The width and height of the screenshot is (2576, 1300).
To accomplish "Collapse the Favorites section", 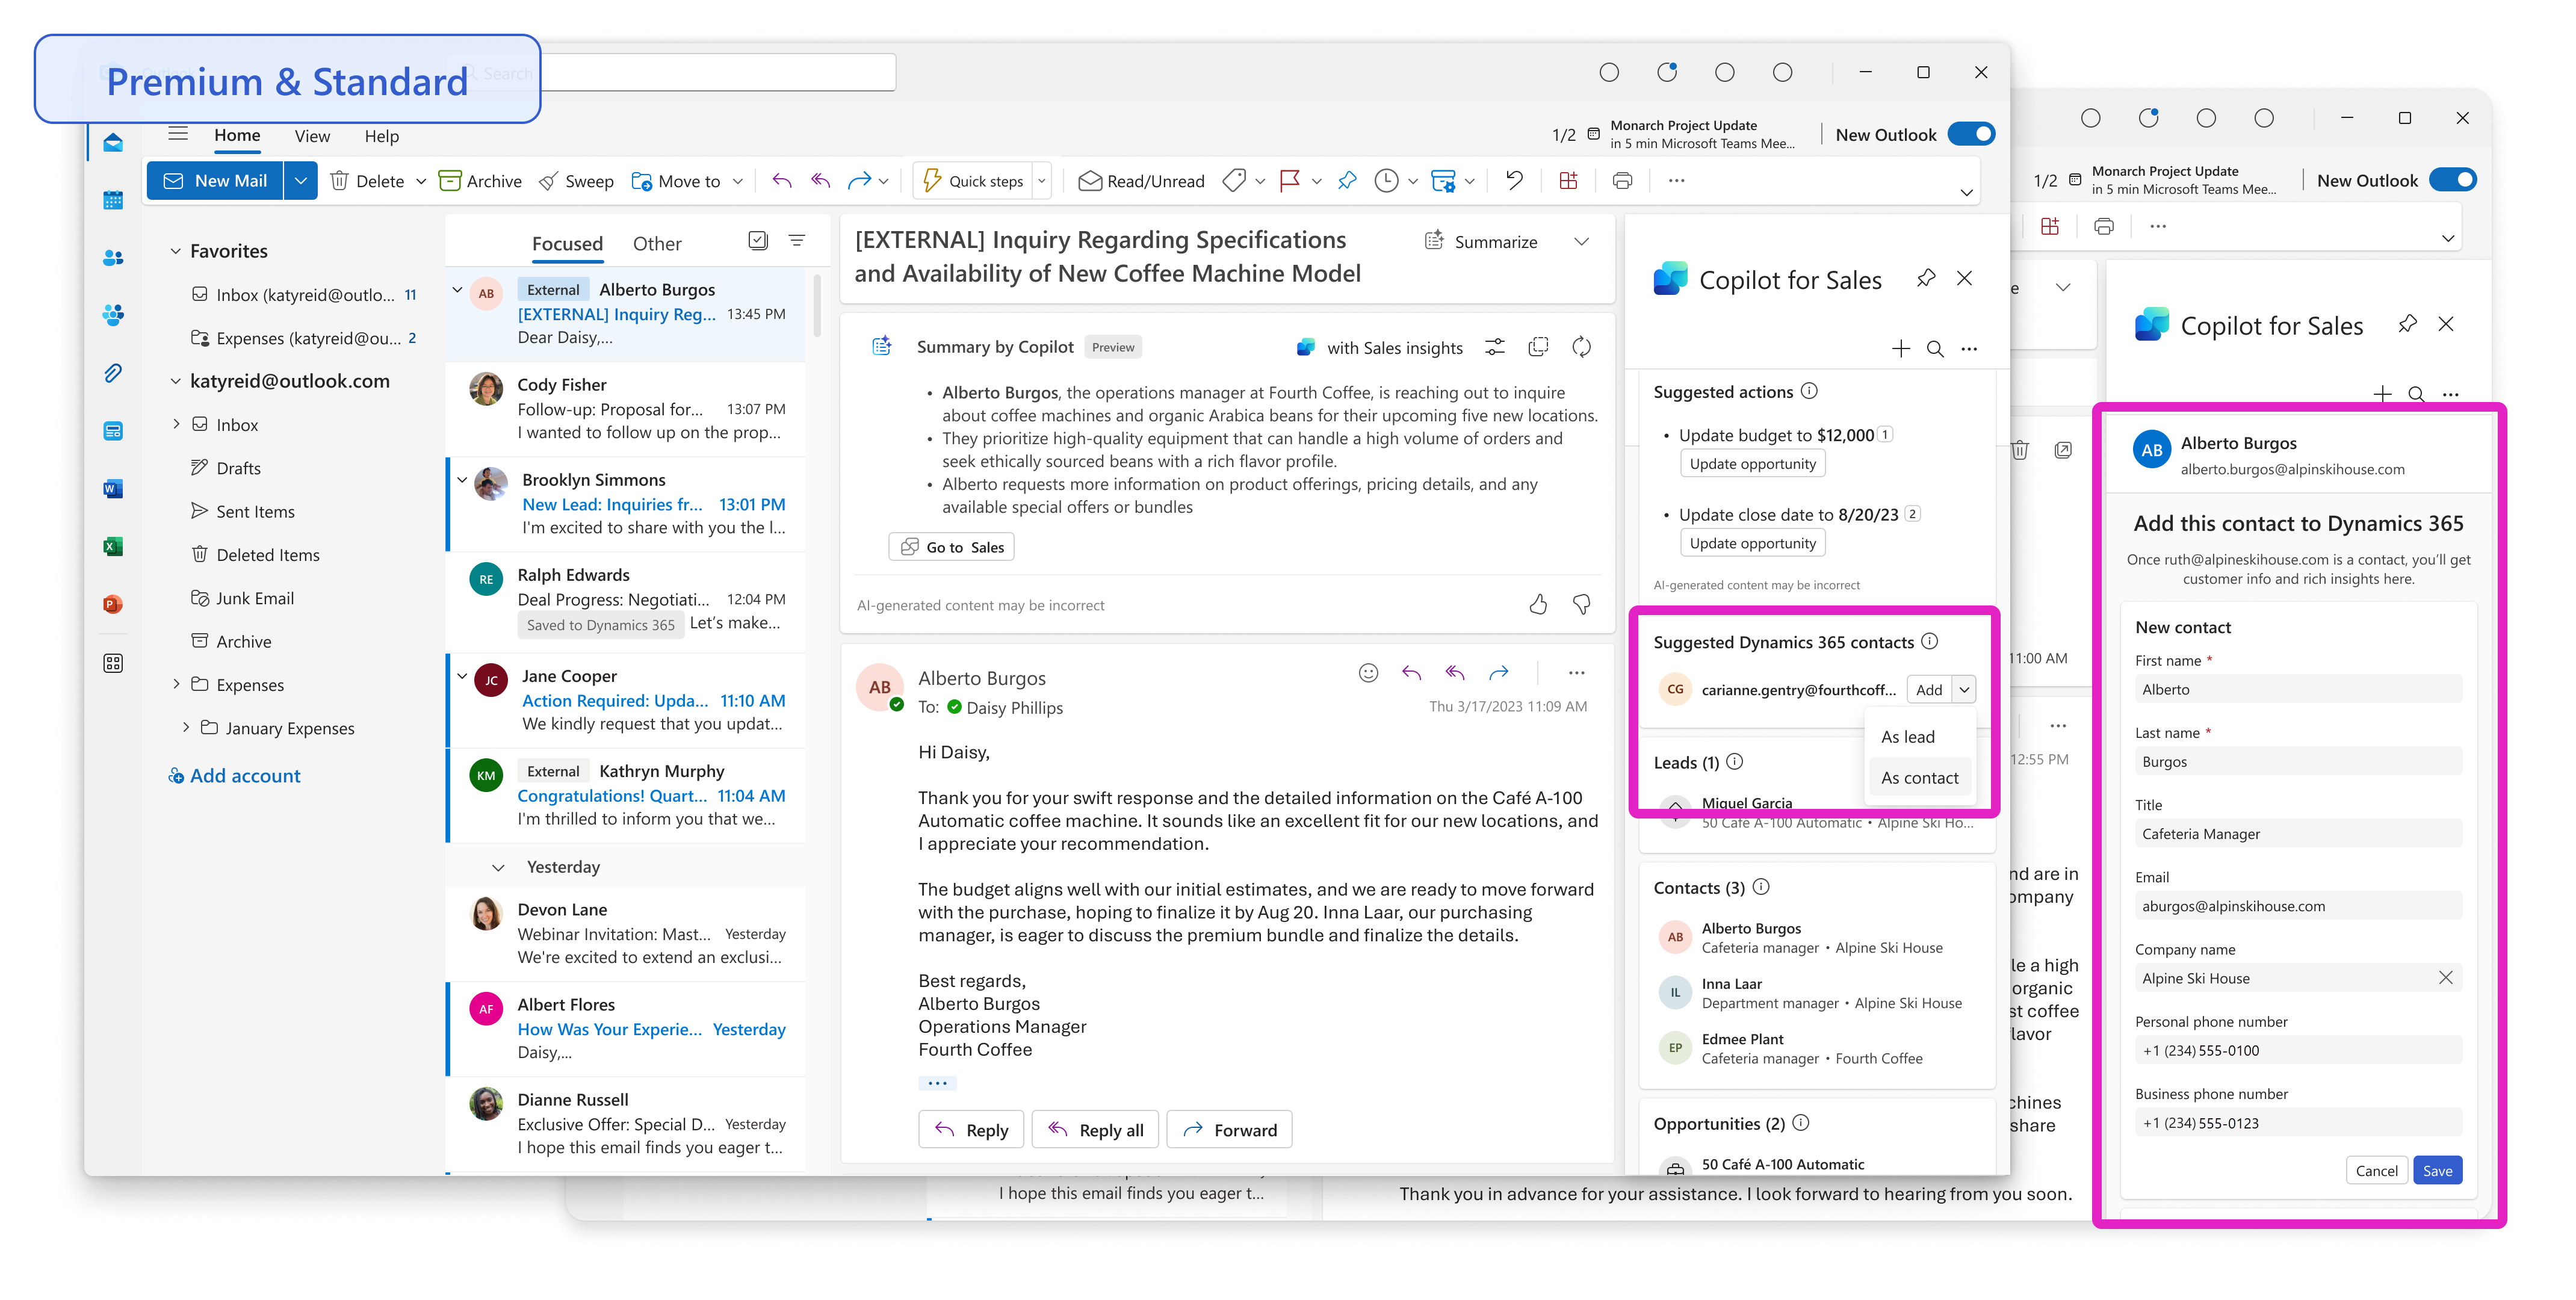I will (176, 251).
